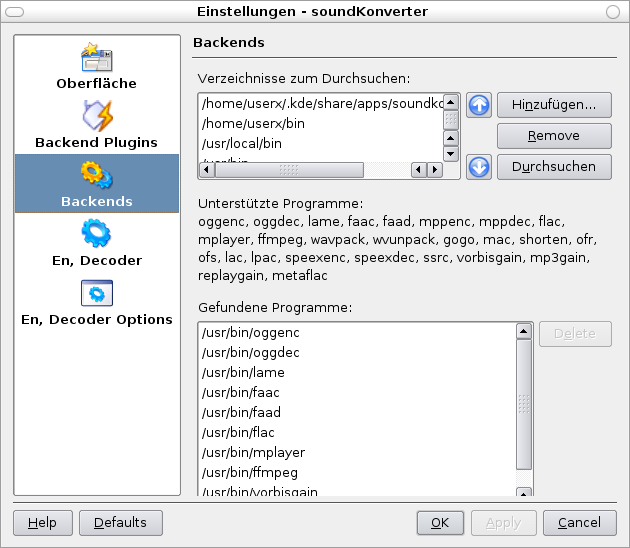Select the Backends page in the sidebar
The width and height of the screenshot is (630, 548).
(97, 184)
